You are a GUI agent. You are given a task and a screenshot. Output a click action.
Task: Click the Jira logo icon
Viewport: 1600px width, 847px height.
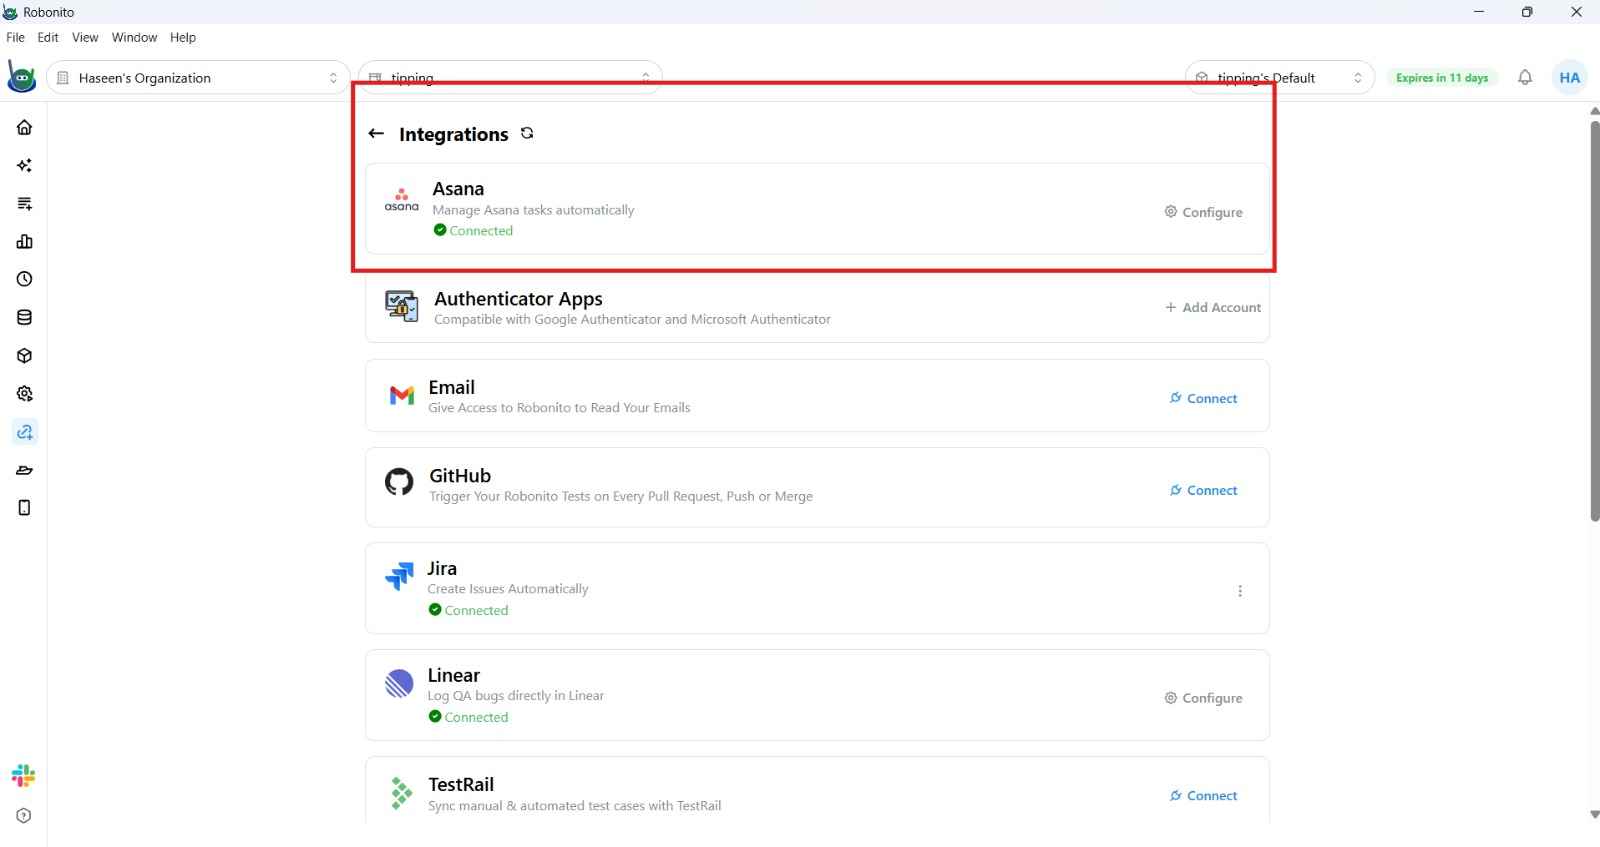(399, 576)
